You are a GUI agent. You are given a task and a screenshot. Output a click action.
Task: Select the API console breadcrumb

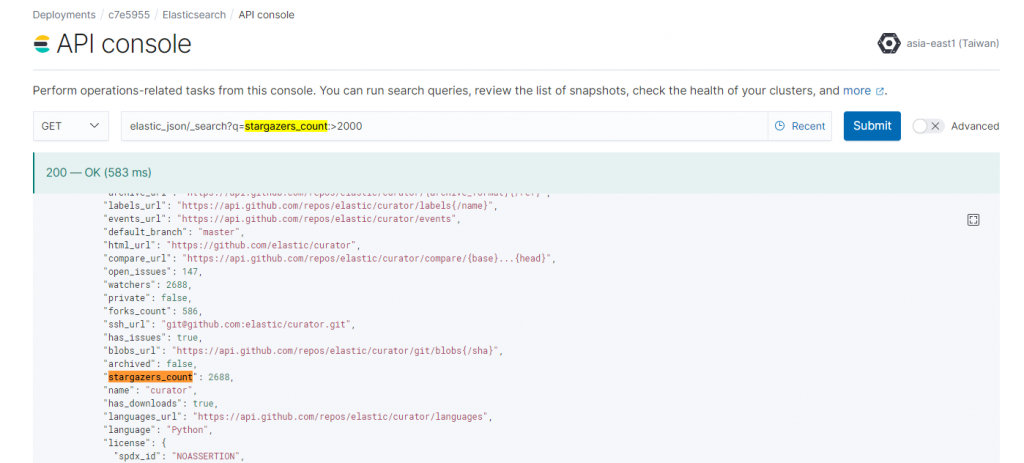pos(266,14)
